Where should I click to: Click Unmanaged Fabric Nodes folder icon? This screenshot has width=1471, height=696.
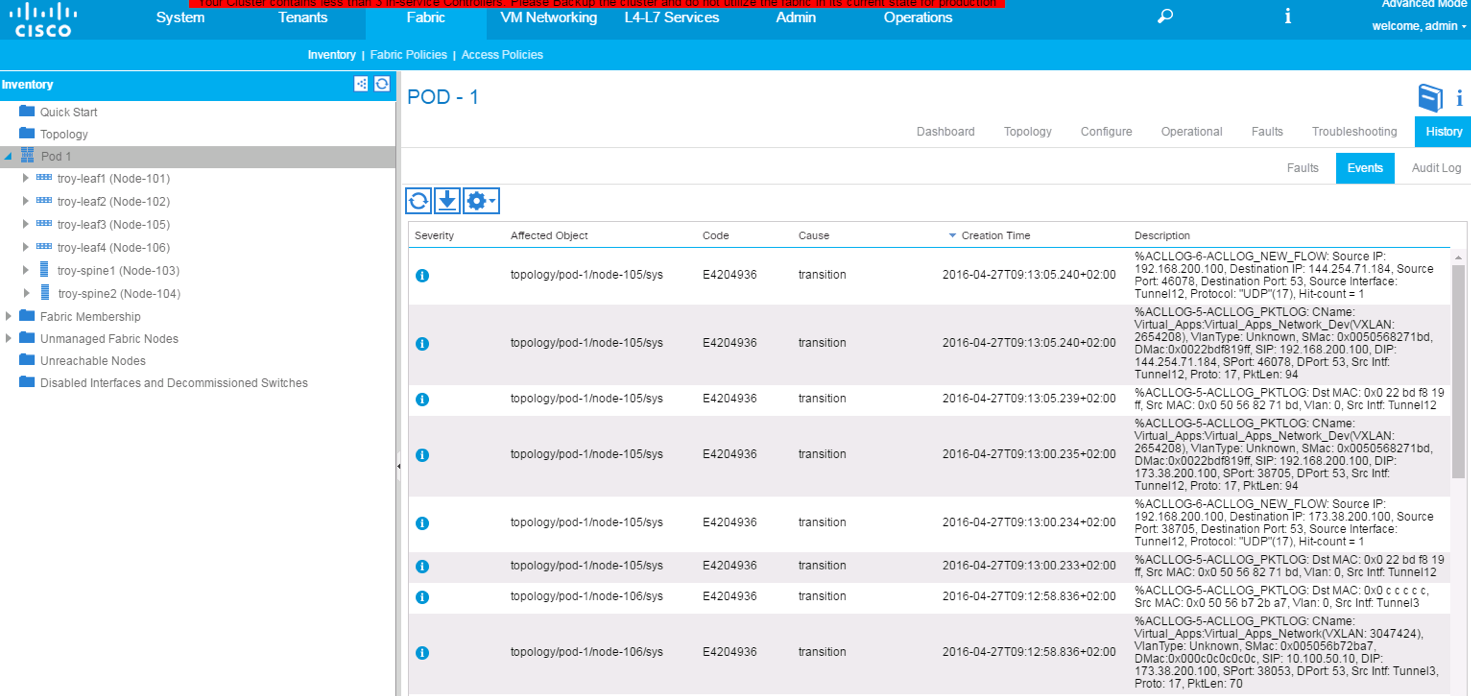[x=27, y=338]
